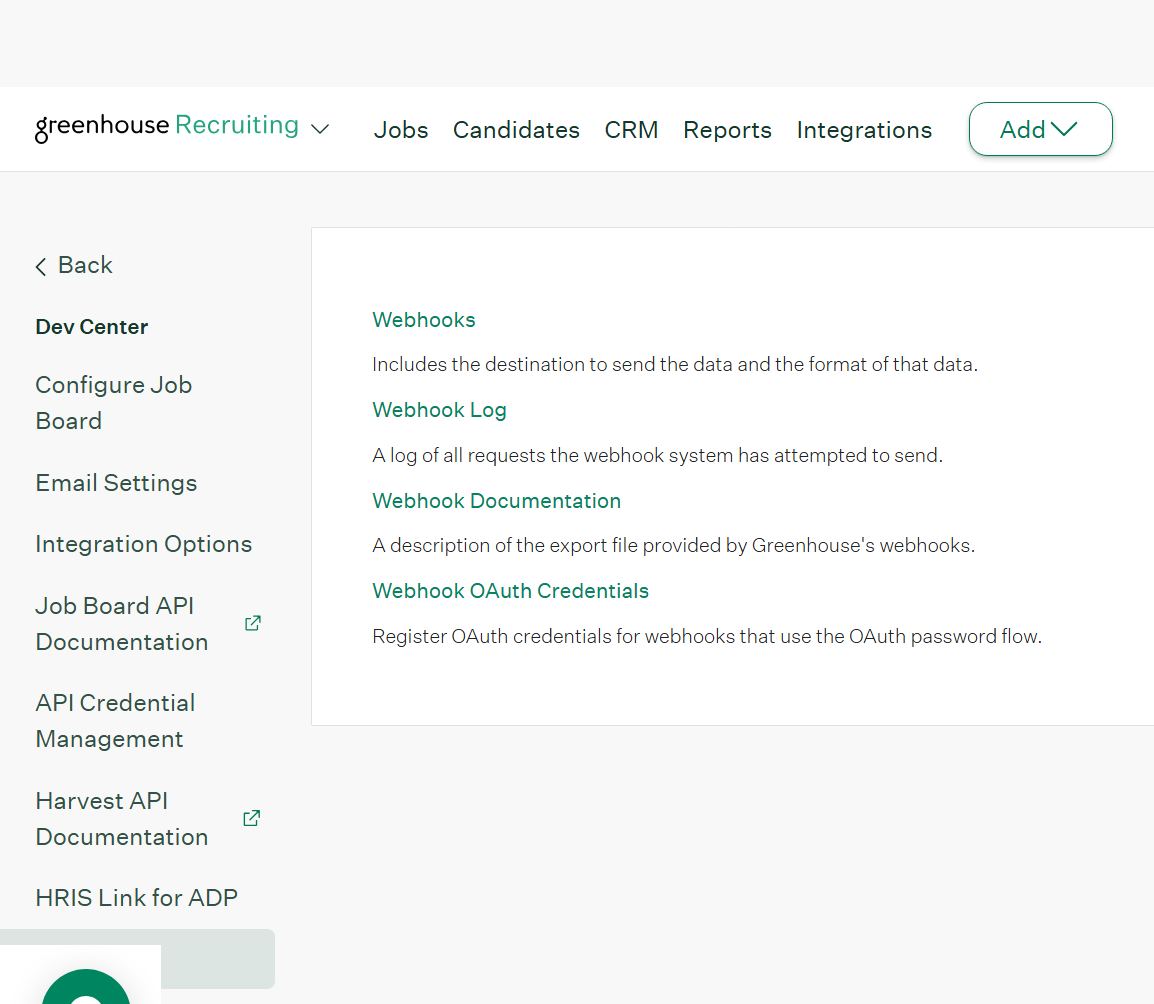Open the Webhooks link
Image resolution: width=1154 pixels, height=1004 pixels.
point(424,320)
